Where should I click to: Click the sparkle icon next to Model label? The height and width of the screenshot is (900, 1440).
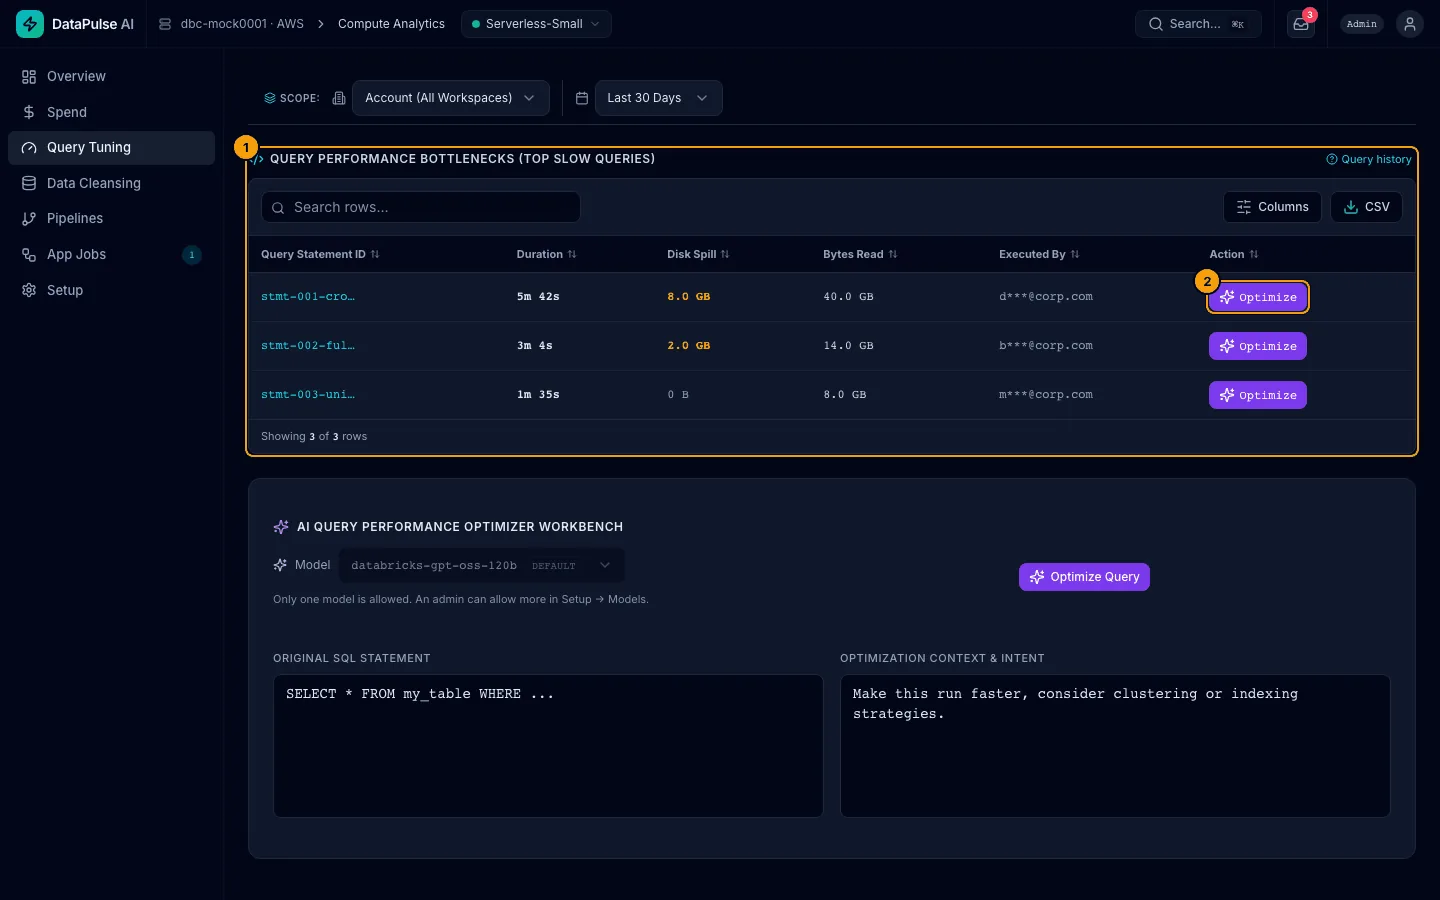pos(280,565)
